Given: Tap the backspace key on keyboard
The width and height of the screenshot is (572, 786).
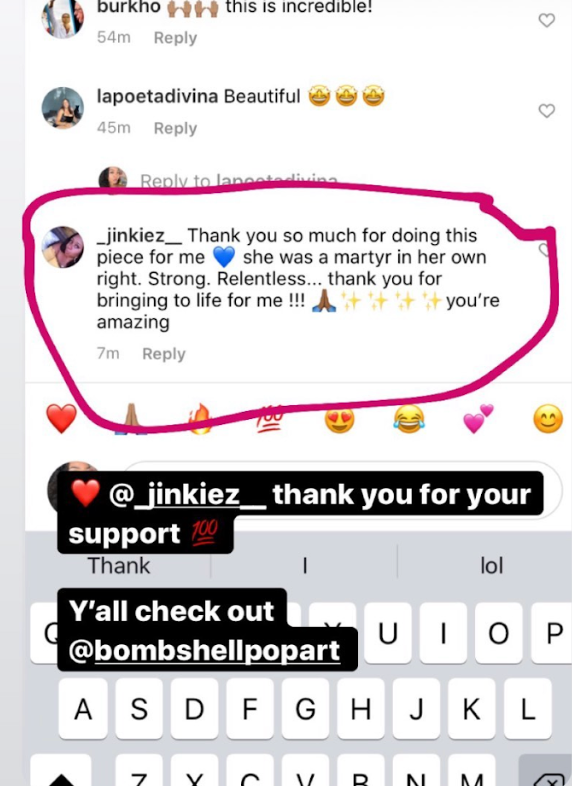Looking at the screenshot, I should click(x=546, y=774).
